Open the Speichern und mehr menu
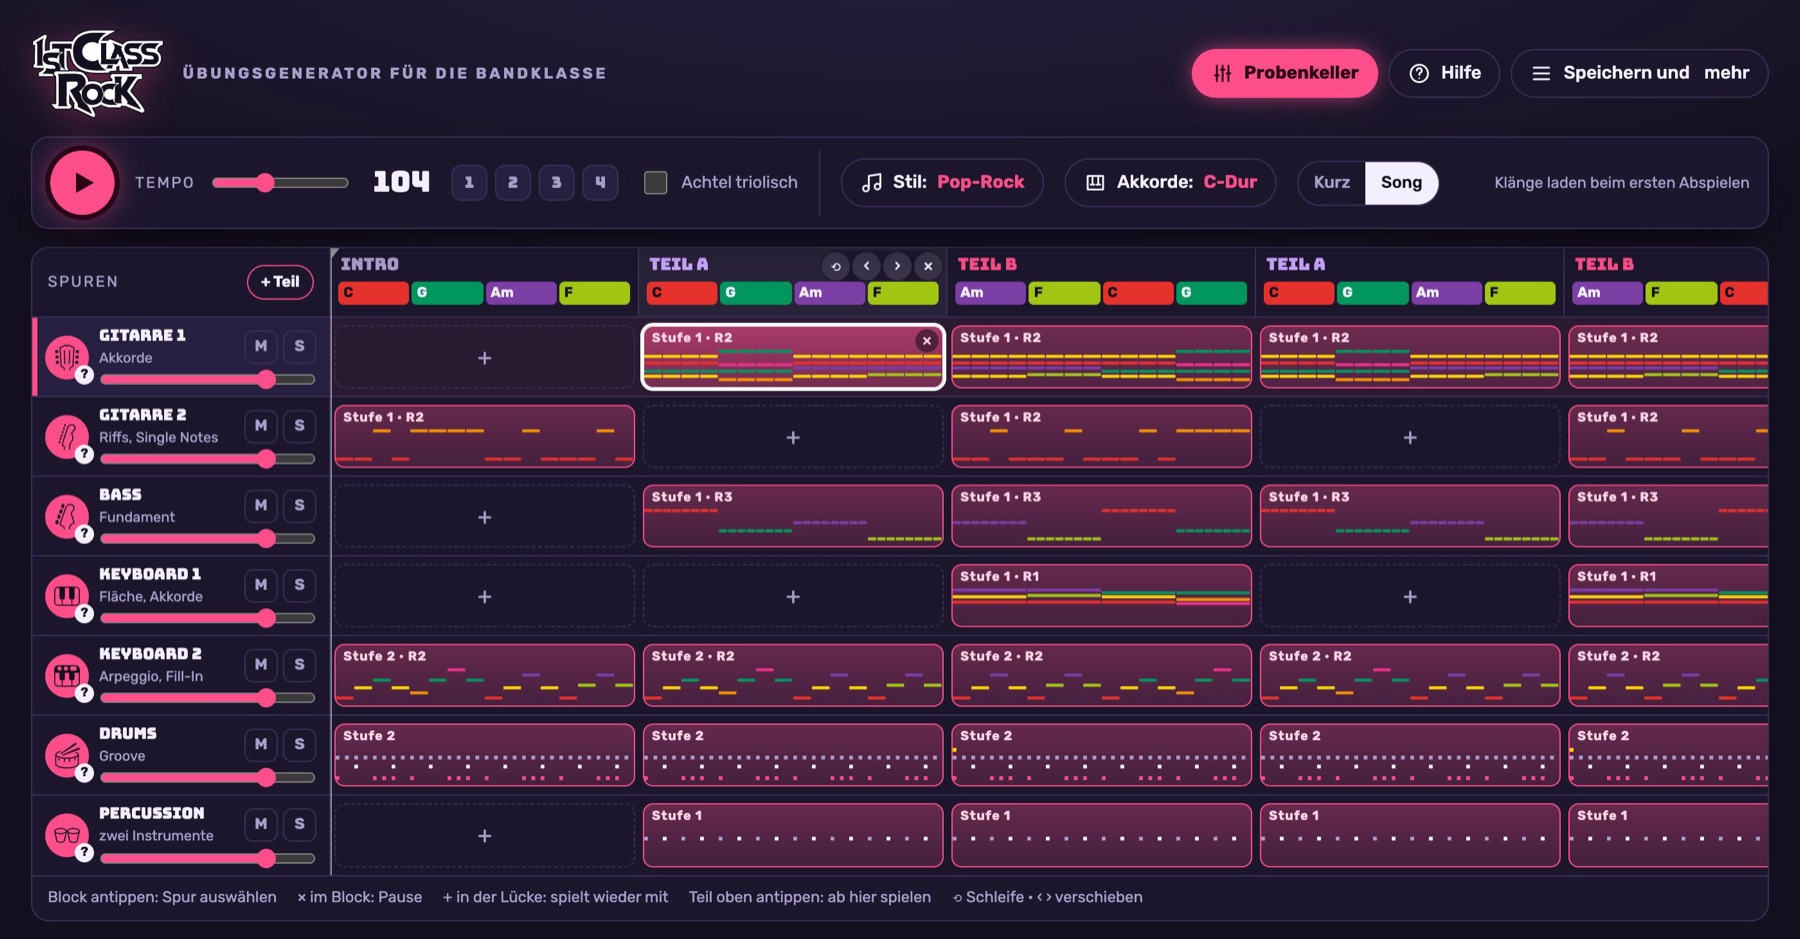Image resolution: width=1800 pixels, height=939 pixels. (1639, 73)
